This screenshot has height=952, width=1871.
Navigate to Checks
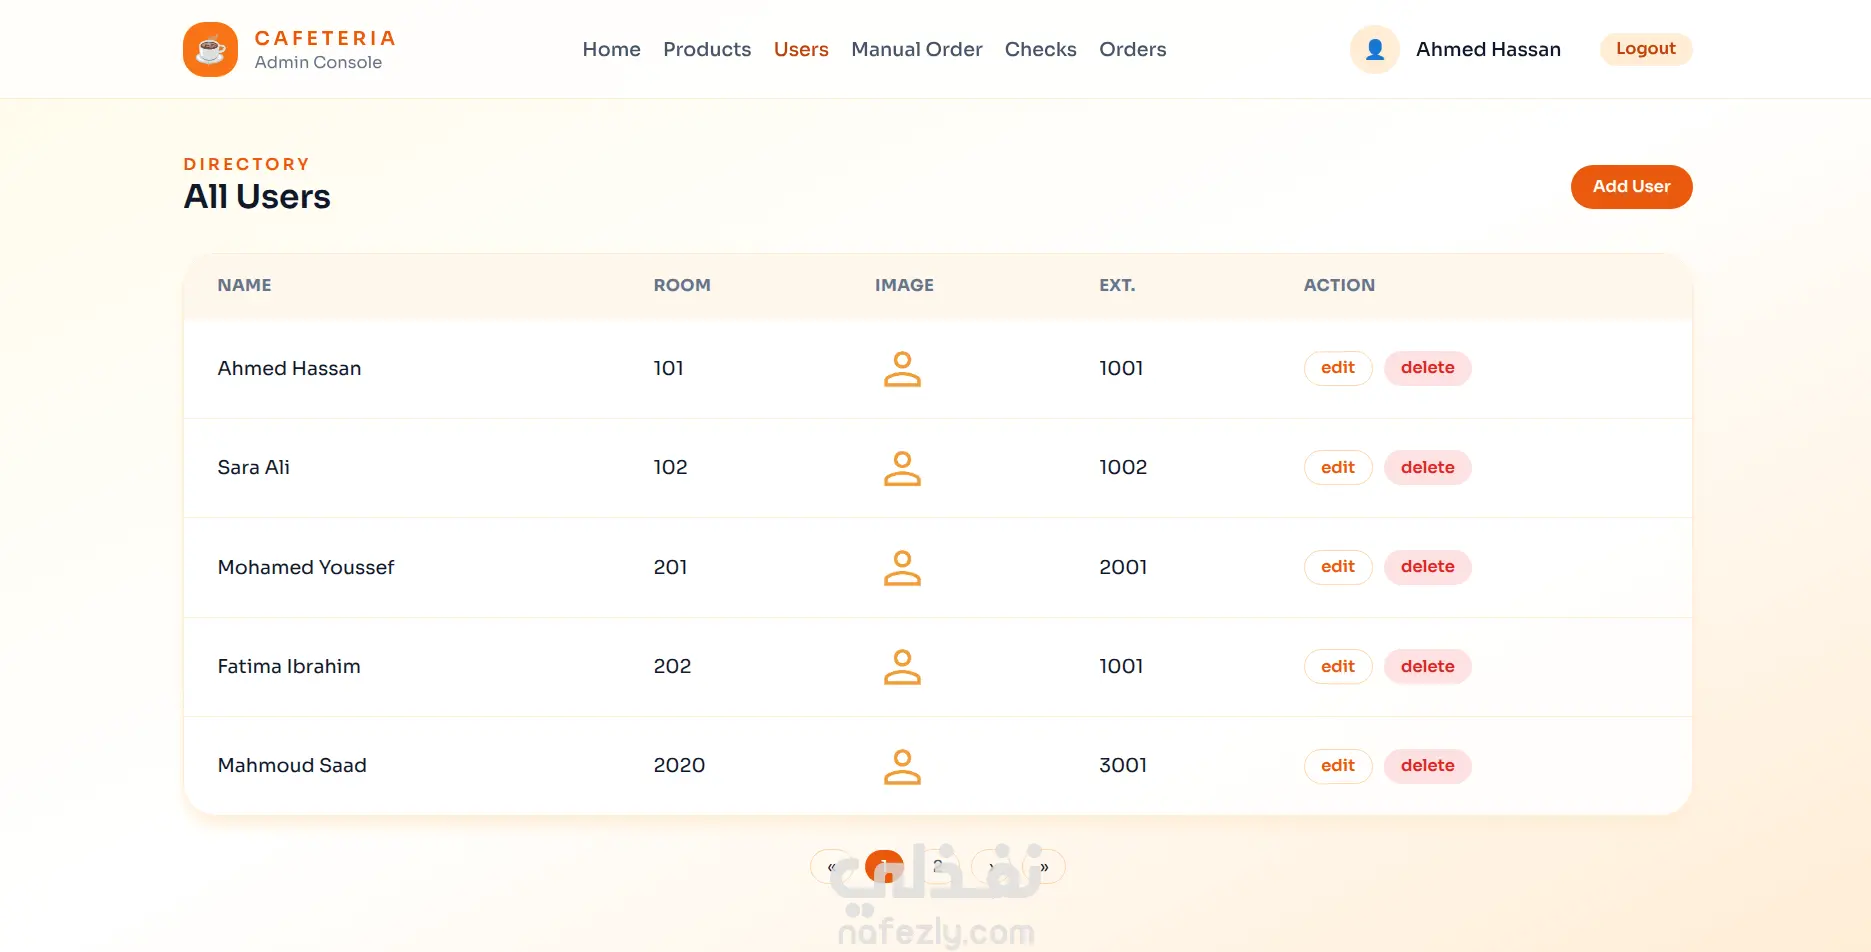pos(1041,49)
